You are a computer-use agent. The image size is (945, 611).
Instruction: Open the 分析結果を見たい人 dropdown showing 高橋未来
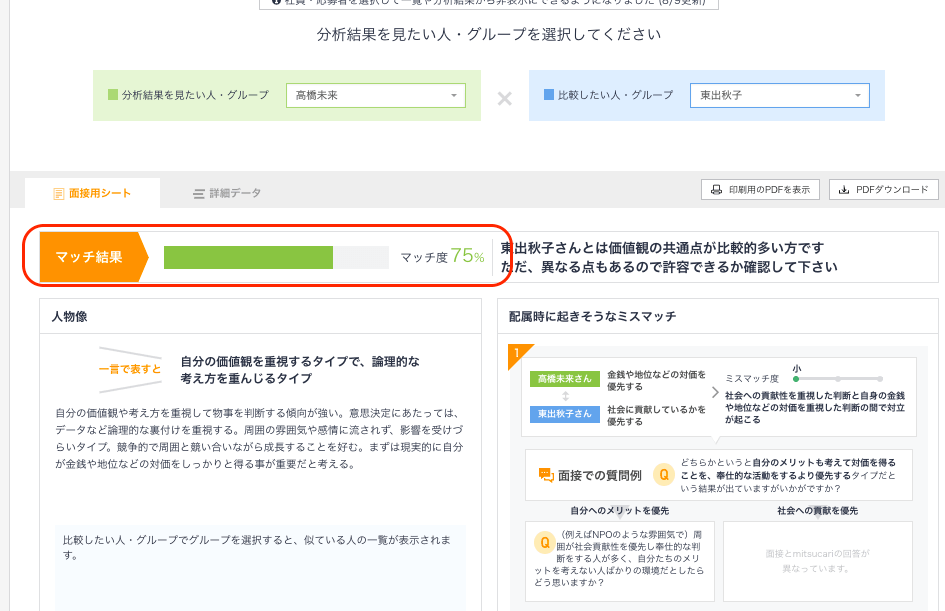click(375, 95)
